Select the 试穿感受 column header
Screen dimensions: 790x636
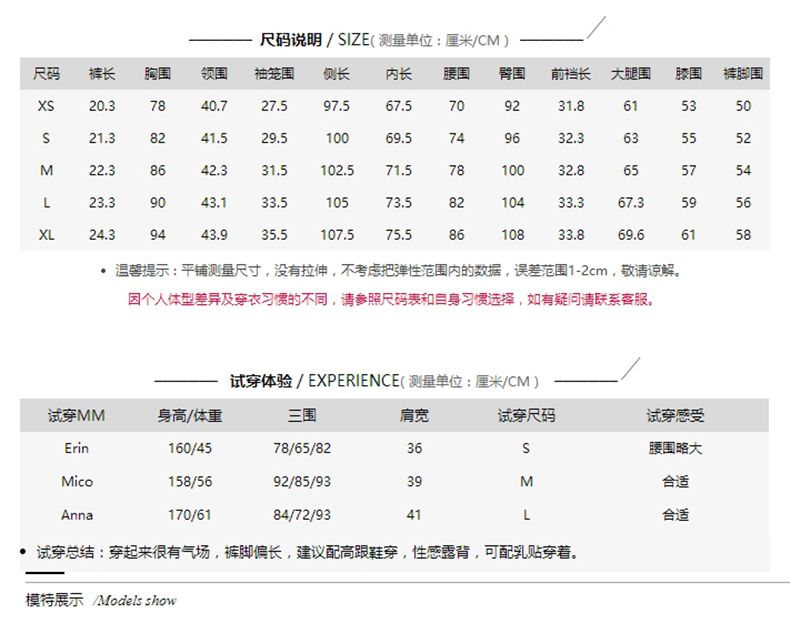[675, 415]
